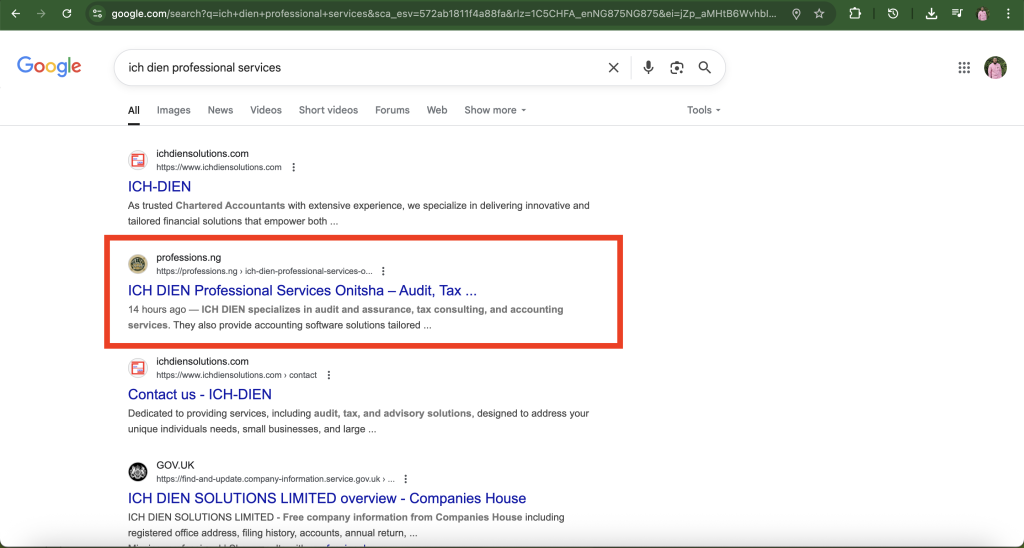Click the browser address bar URL
The width and height of the screenshot is (1024, 548).
coord(444,14)
